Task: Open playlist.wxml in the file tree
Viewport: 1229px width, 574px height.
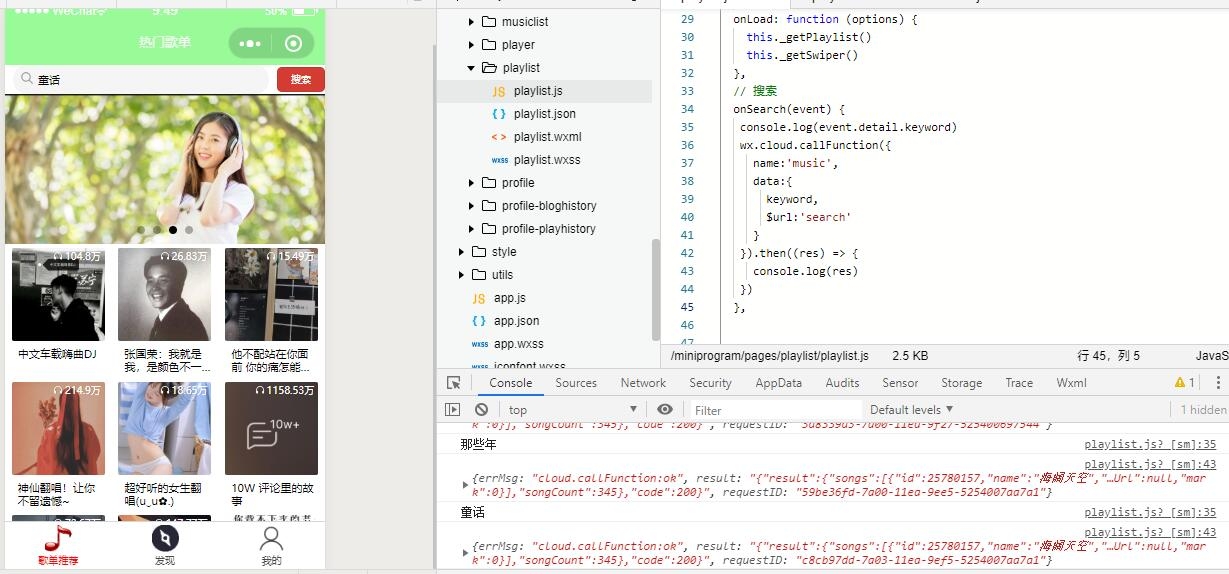Action: click(x=547, y=137)
